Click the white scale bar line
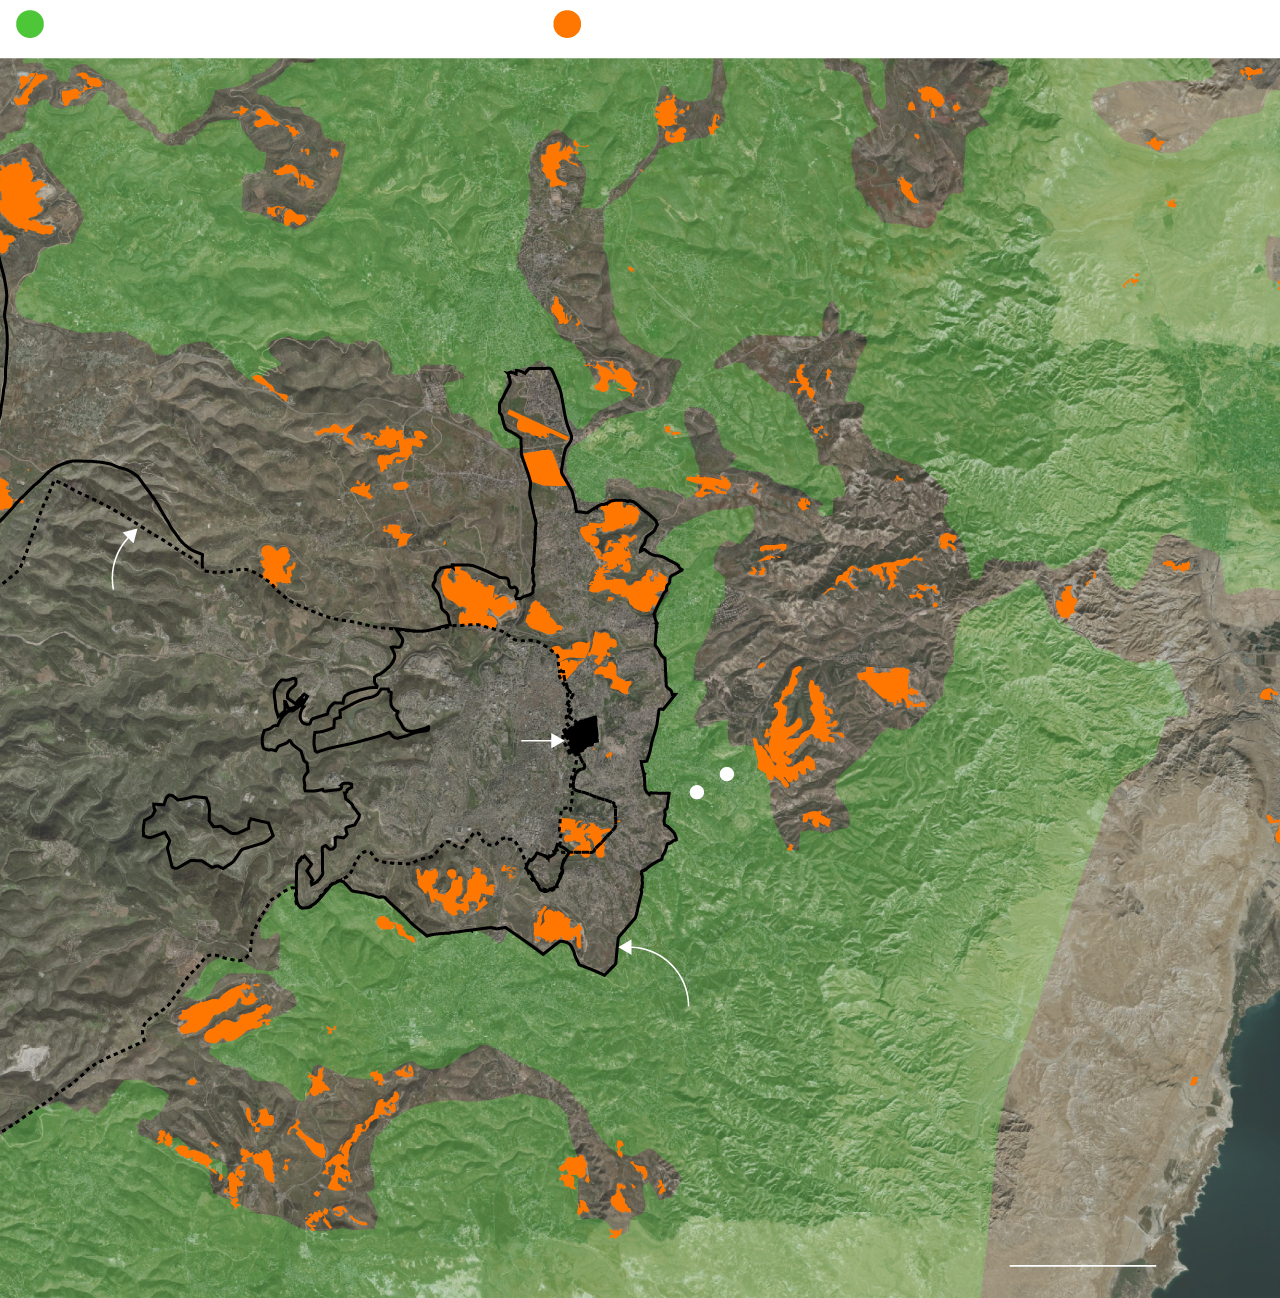Screen dimensions: 1280x1298 [1082, 1265]
